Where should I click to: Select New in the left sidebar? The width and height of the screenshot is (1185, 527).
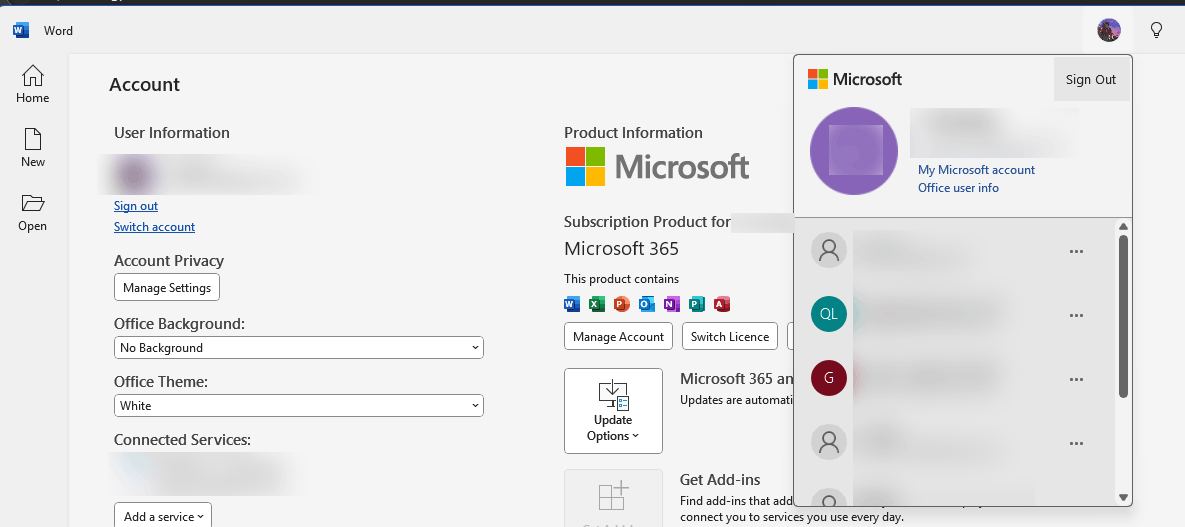coord(32,148)
